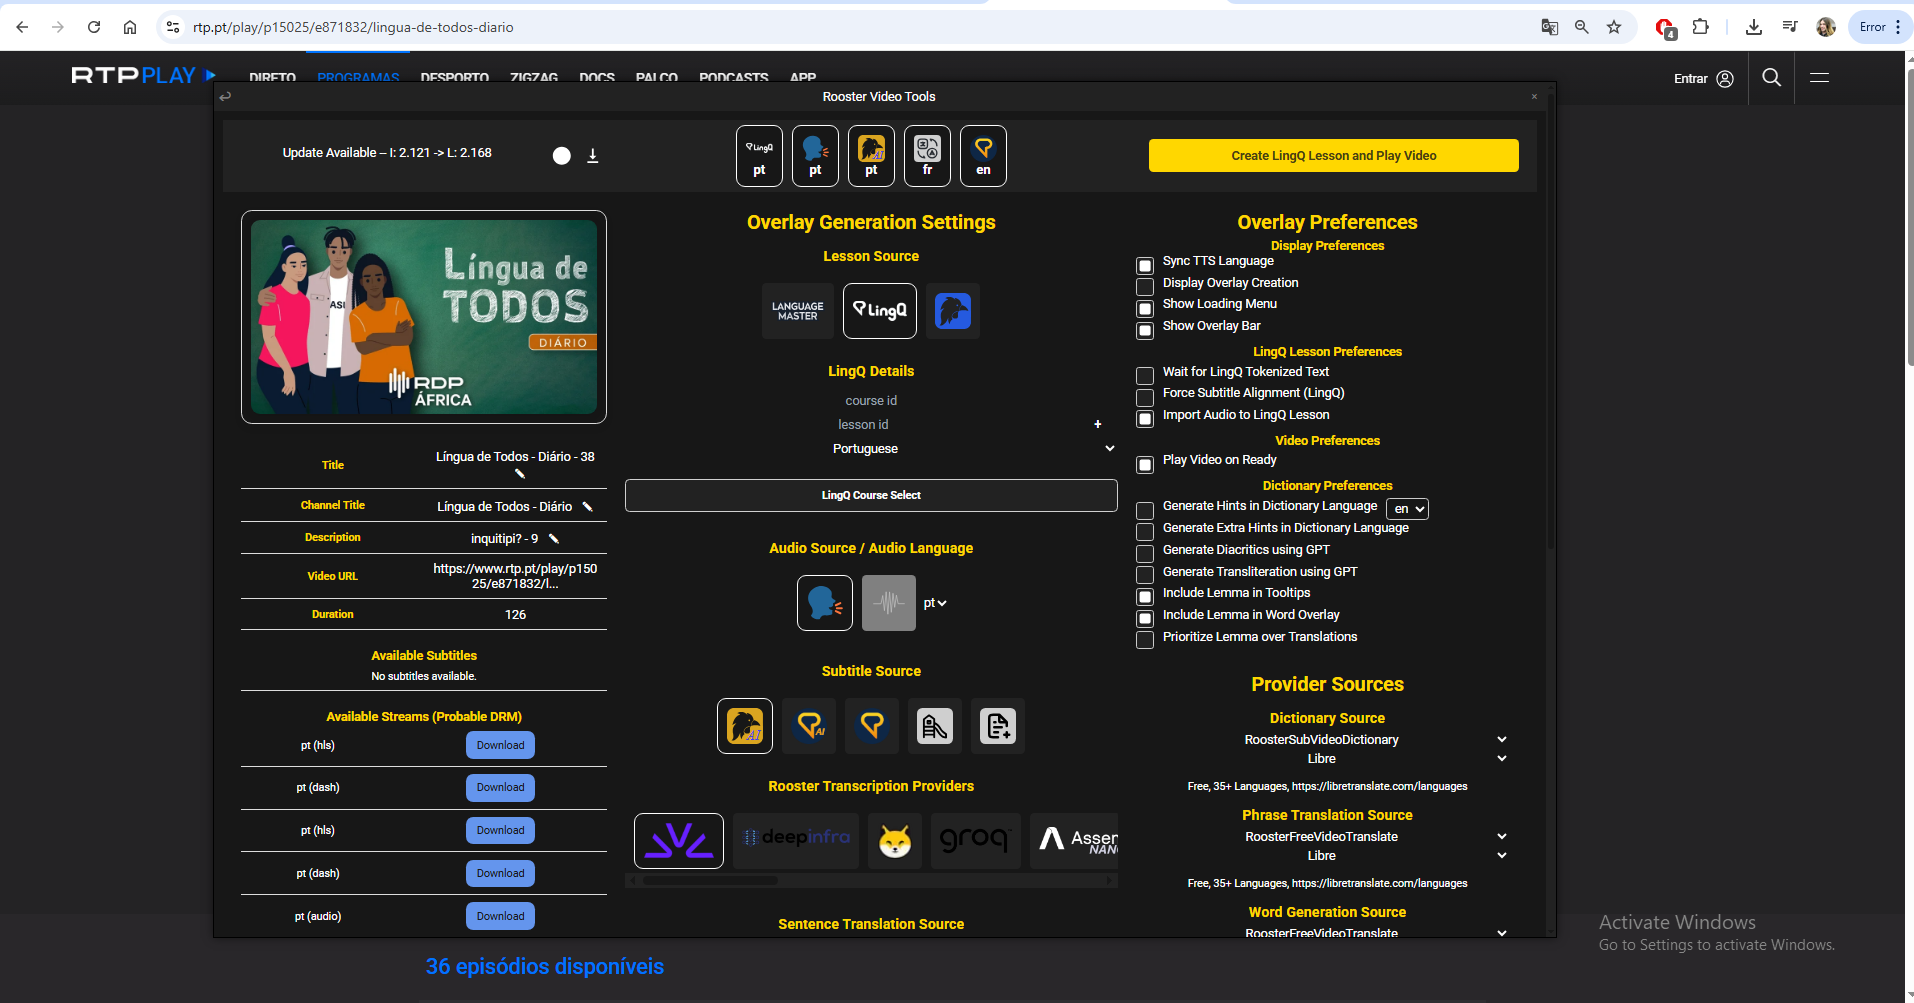
Task: Open the PODCASTS navigation menu
Action: (x=733, y=78)
